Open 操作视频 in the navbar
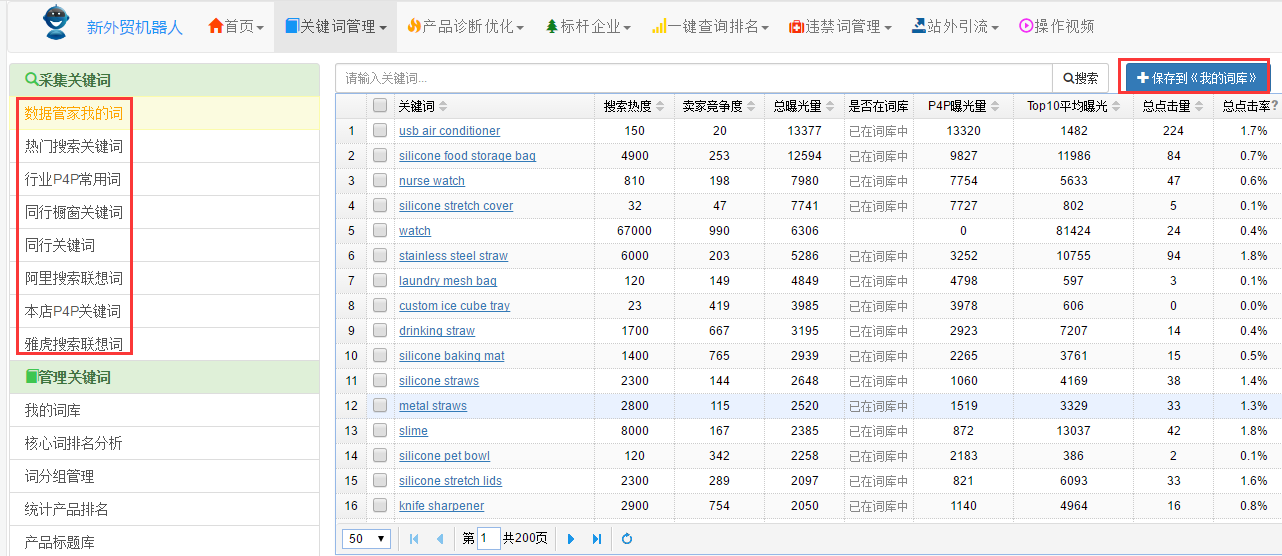 click(x=1056, y=27)
